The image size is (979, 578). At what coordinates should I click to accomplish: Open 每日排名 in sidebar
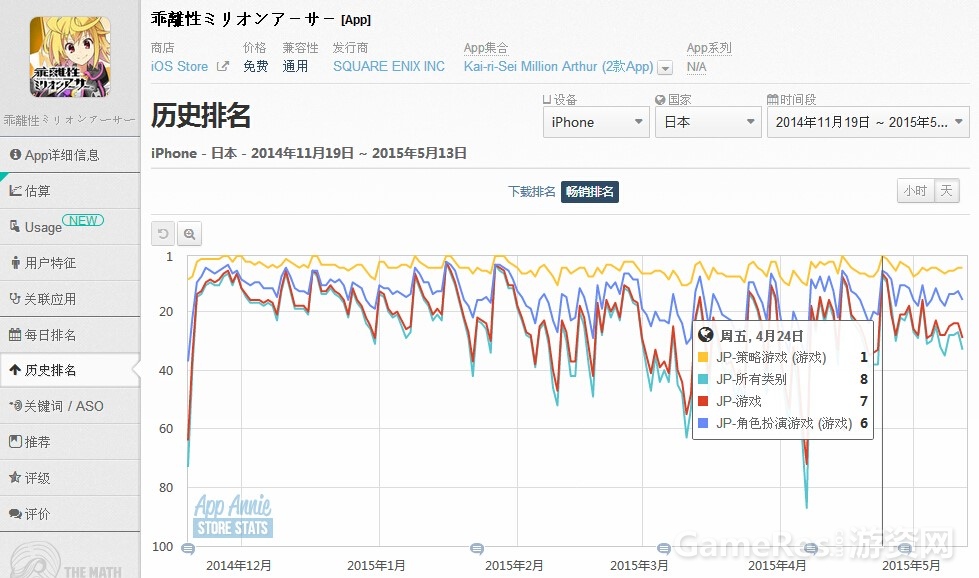pos(70,335)
